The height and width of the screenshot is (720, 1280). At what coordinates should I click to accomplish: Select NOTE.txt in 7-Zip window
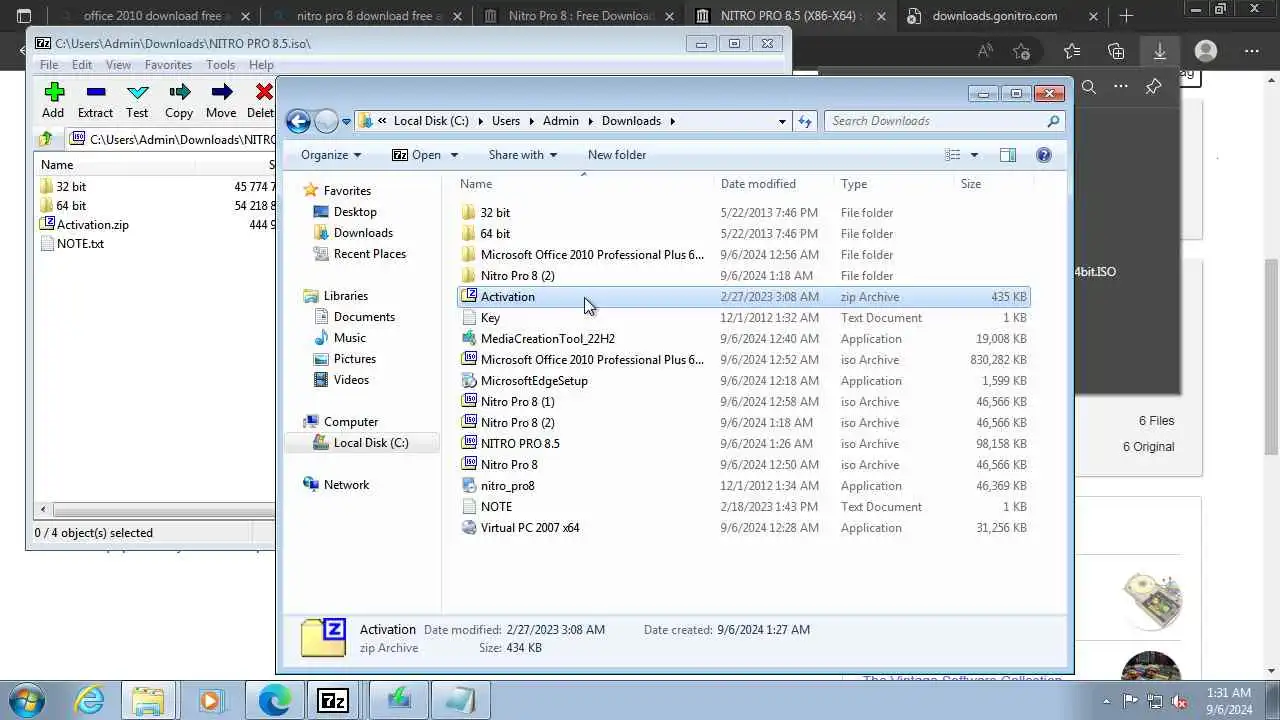pos(80,244)
